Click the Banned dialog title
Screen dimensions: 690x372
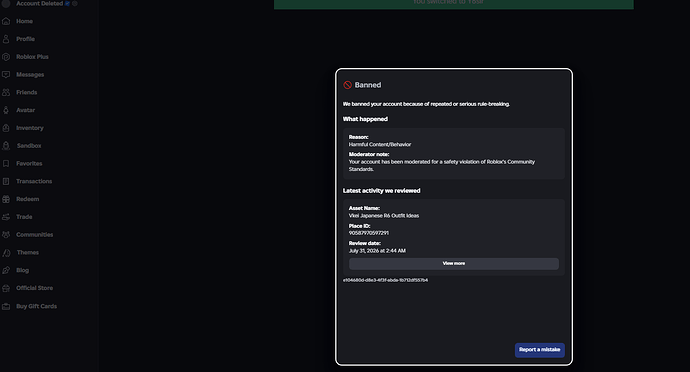click(368, 85)
